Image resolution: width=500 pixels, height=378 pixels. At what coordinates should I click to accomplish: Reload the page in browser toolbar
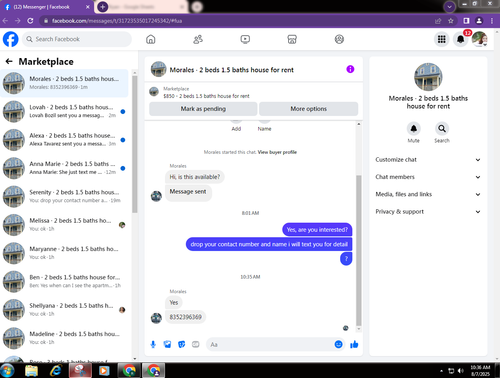(x=30, y=21)
